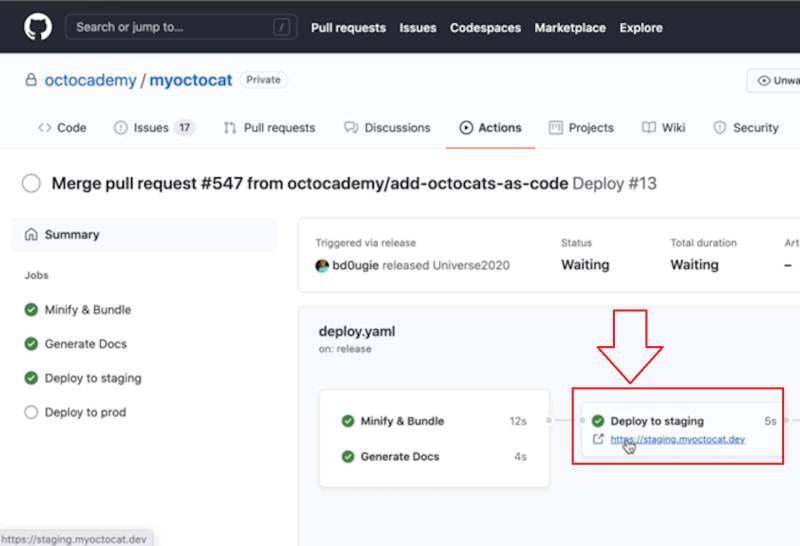This screenshot has height=546, width=800.
Task: Click the Summary home icon
Action: (x=31, y=234)
